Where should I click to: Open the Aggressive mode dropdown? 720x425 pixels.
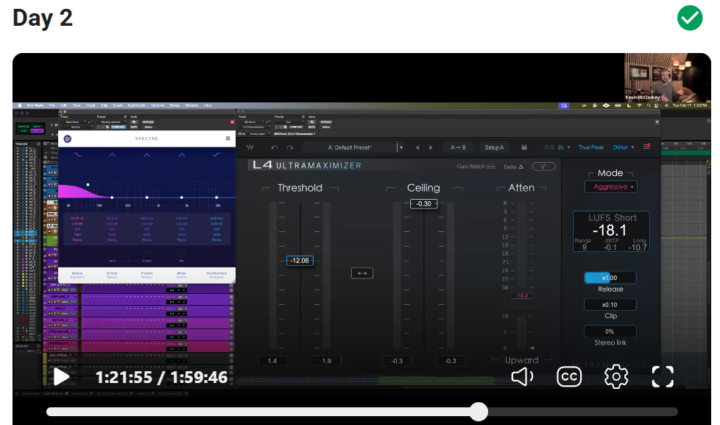(611, 187)
